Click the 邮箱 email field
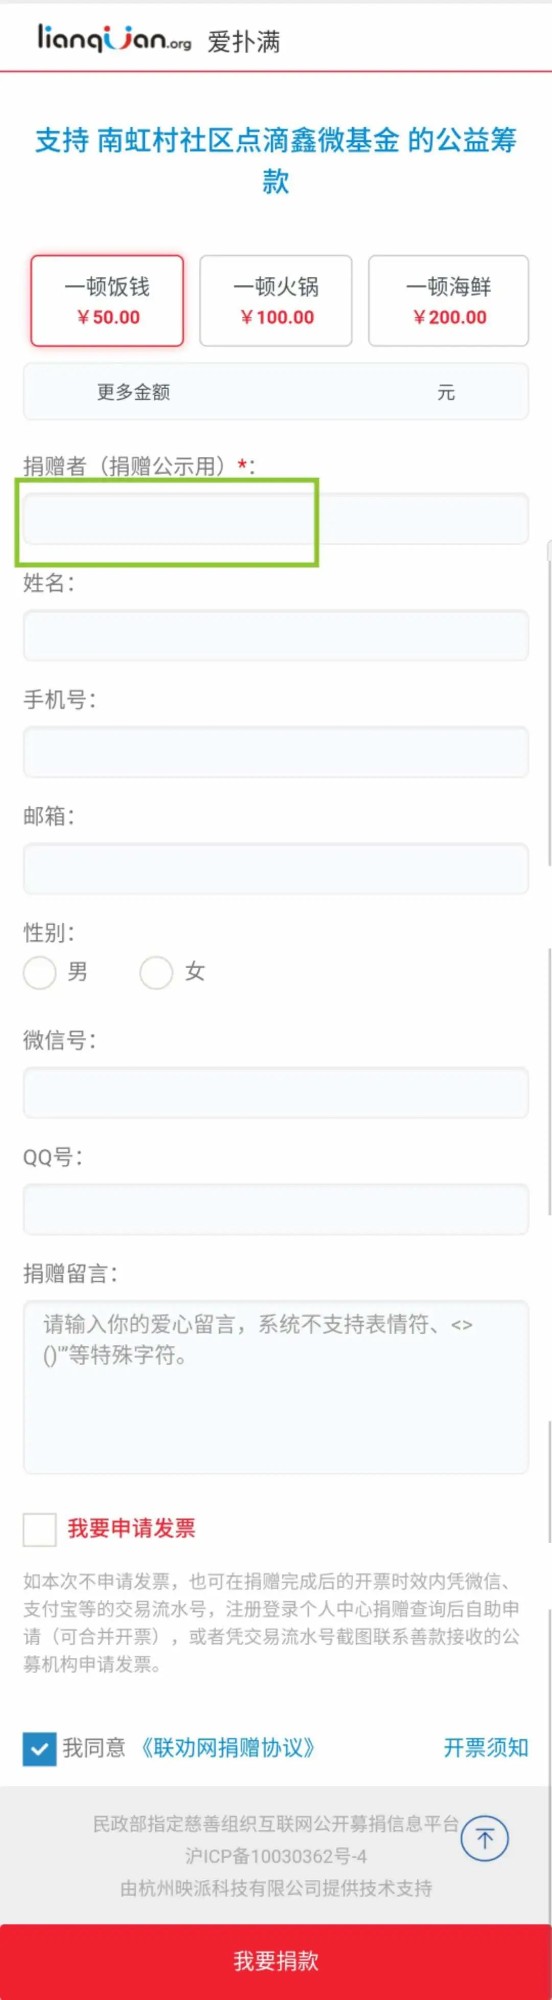Viewport: 552px width, 2000px height. pyautogui.click(x=276, y=868)
